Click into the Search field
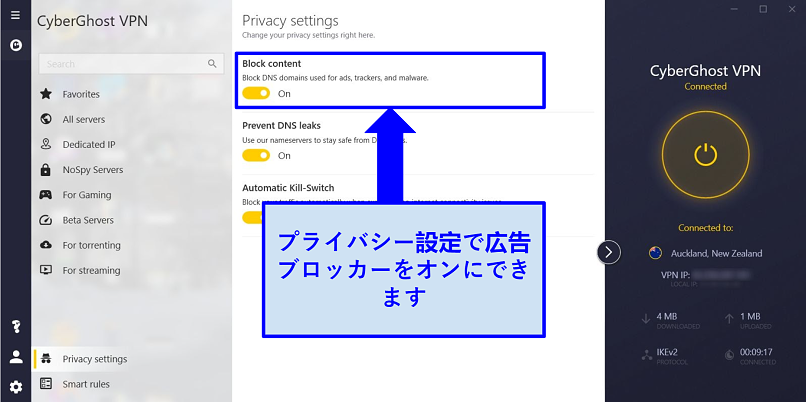Viewport: 806px width, 402px height. [x=131, y=64]
